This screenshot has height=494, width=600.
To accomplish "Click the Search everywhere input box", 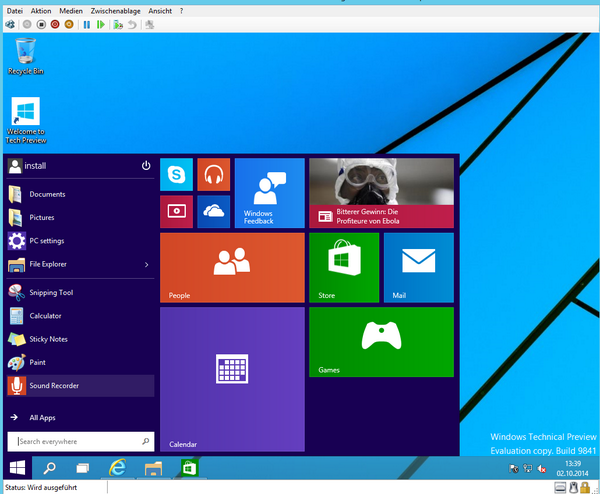I will pos(81,442).
